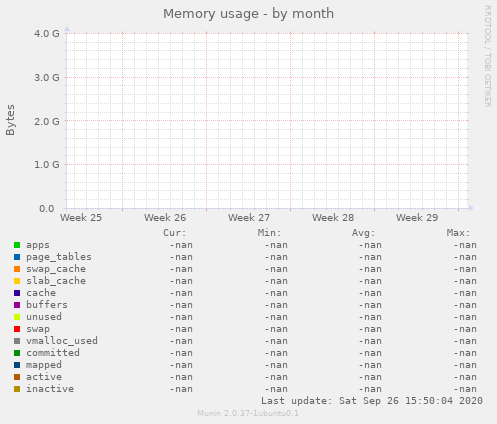Screen dimensions: 497x424
Task: Click the page_tables legend label
Action: (59, 257)
